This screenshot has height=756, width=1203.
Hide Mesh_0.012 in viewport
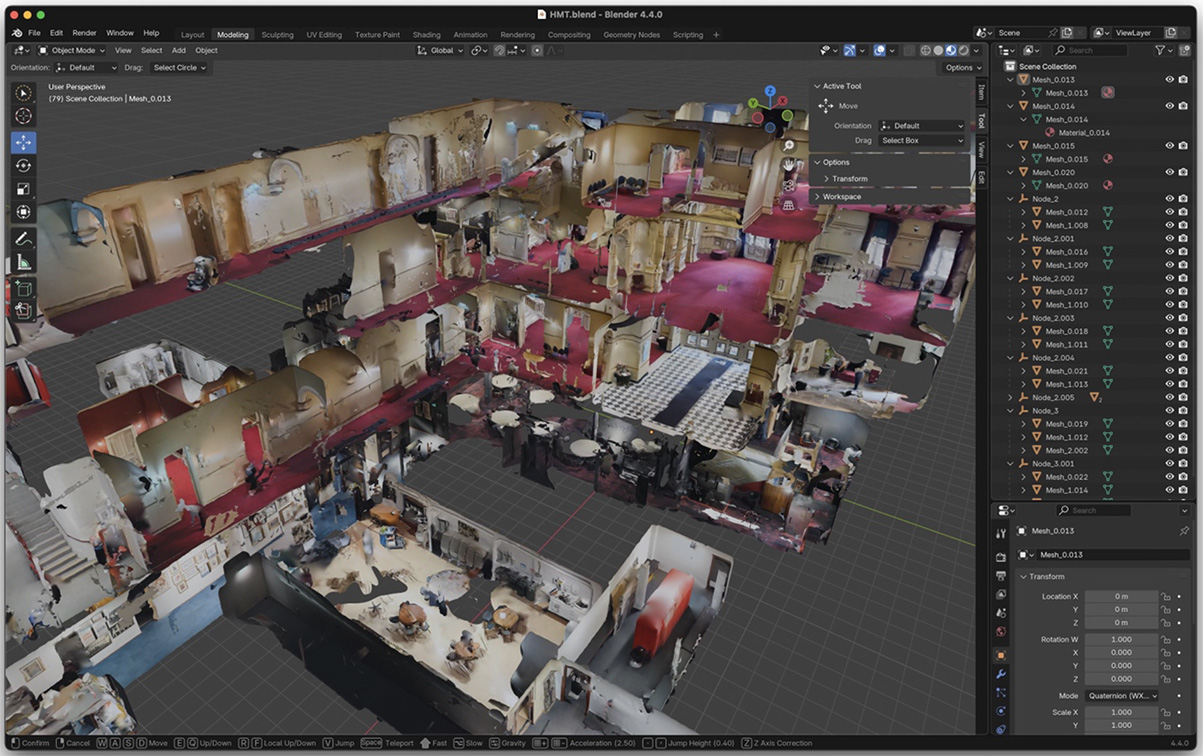click(x=1170, y=212)
